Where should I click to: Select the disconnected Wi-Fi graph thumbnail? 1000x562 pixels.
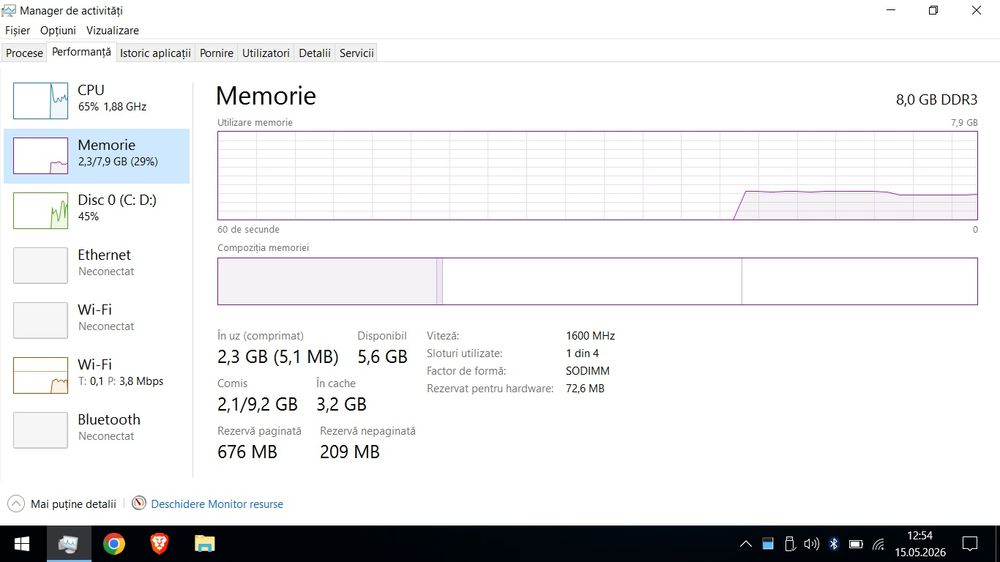(x=40, y=320)
